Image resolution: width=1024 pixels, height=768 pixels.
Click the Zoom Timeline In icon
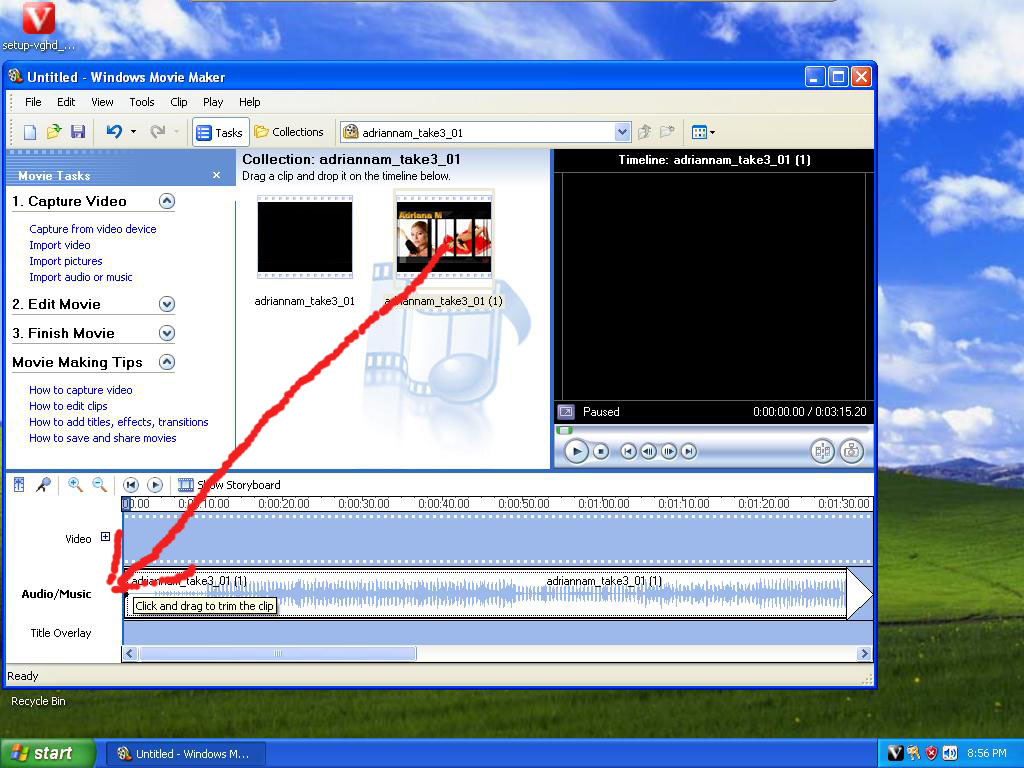point(75,485)
